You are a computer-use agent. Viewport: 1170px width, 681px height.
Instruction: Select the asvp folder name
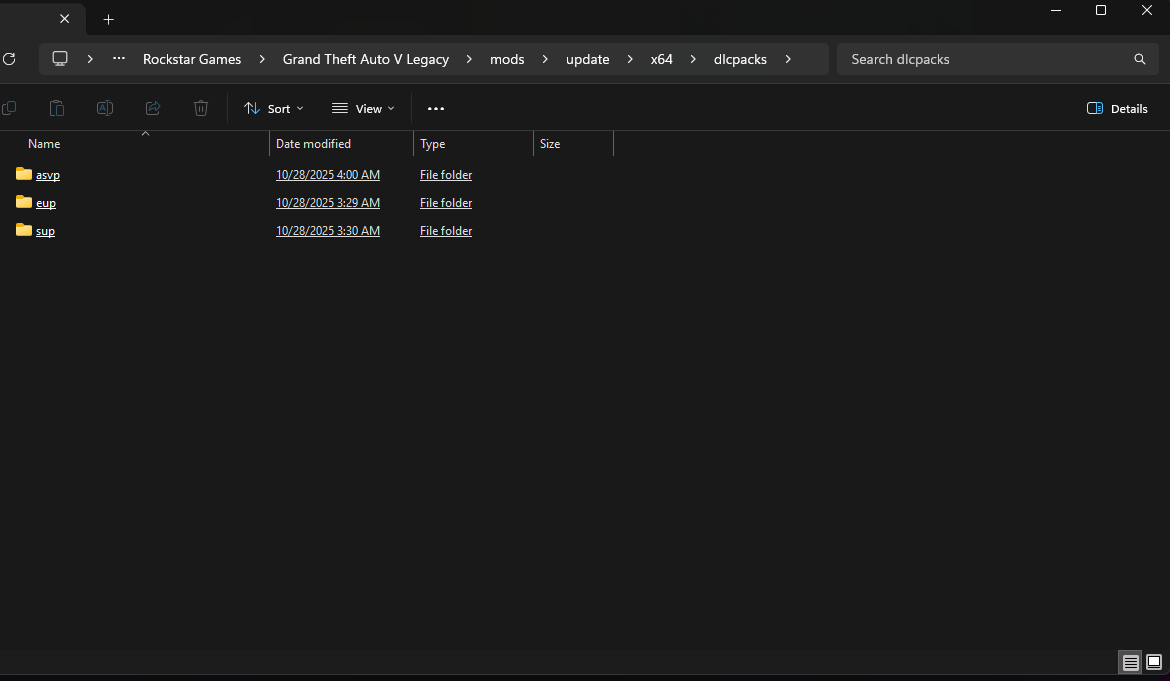coord(48,175)
